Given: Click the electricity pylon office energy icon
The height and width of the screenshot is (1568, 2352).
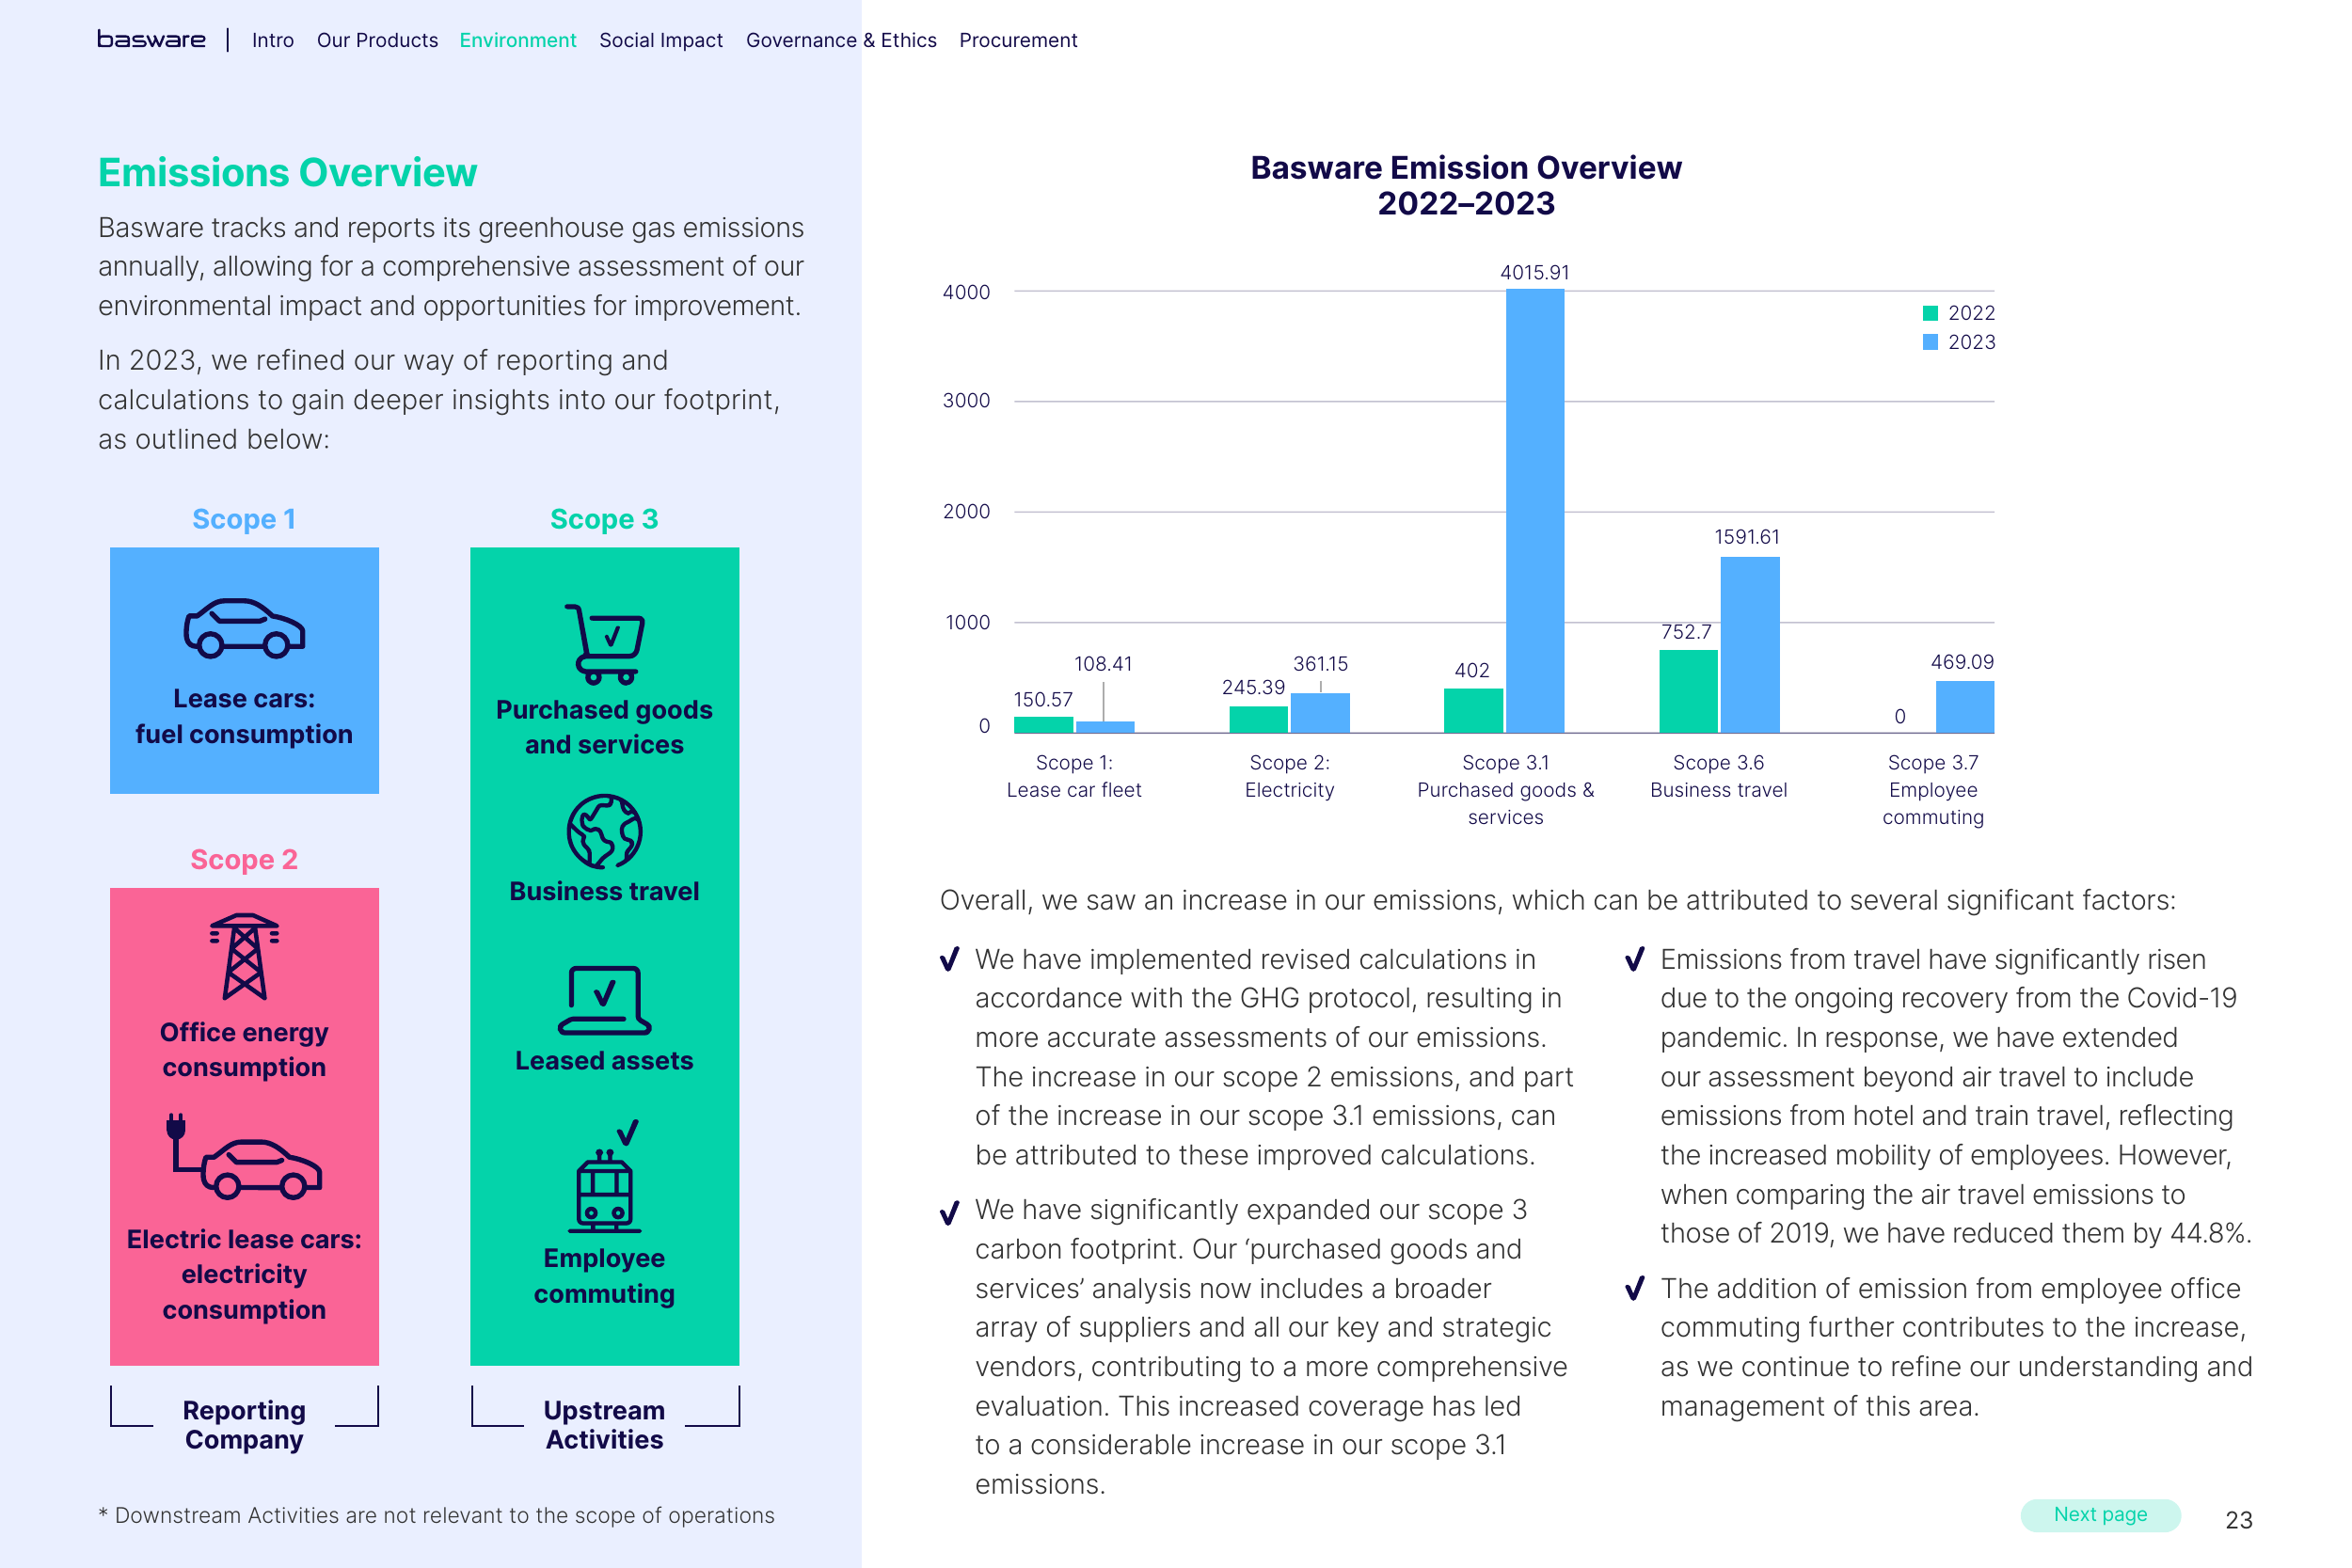Looking at the screenshot, I should point(244,956).
